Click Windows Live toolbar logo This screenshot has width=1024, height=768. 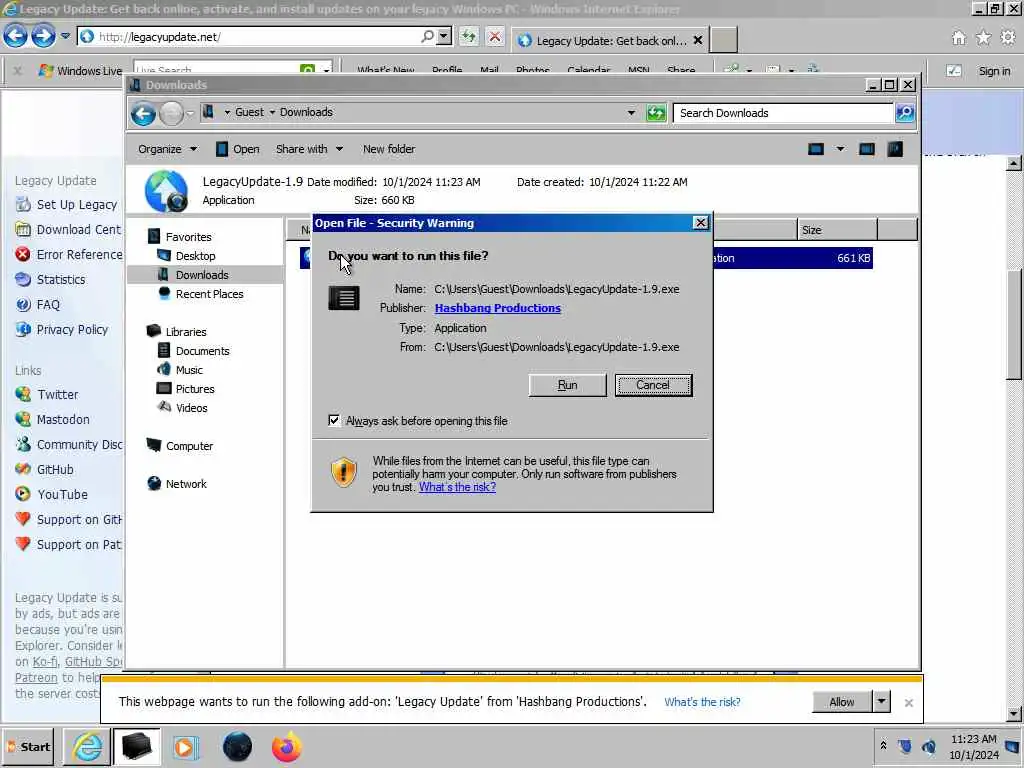80,71
